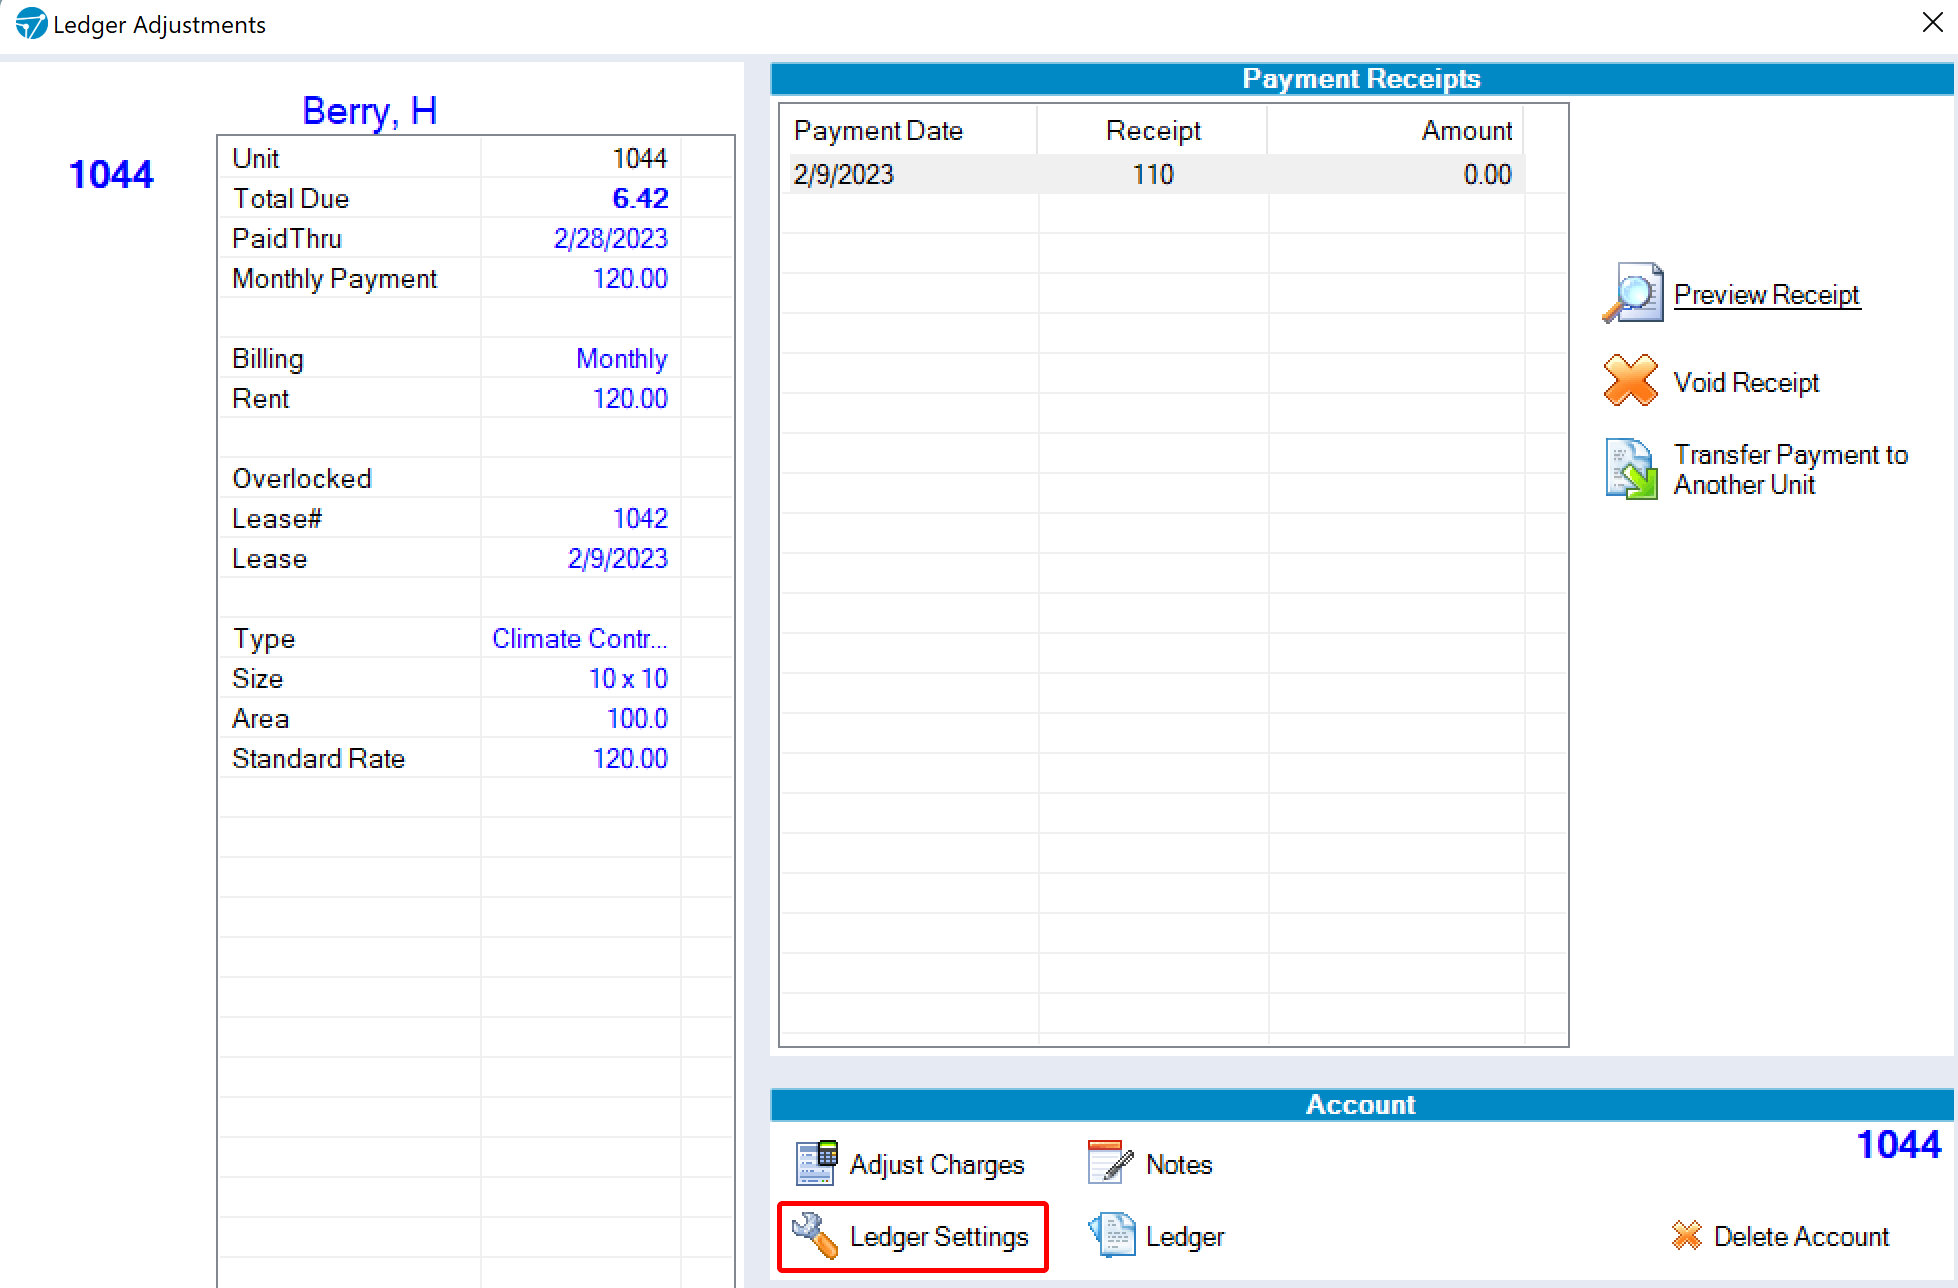Click the Size value 10 x 10
Viewport: 1958px width, 1288px height.
click(628, 678)
